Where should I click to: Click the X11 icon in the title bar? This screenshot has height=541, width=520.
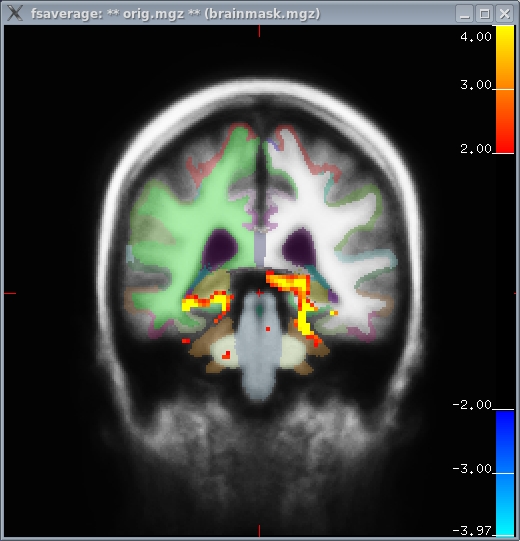[15, 13]
